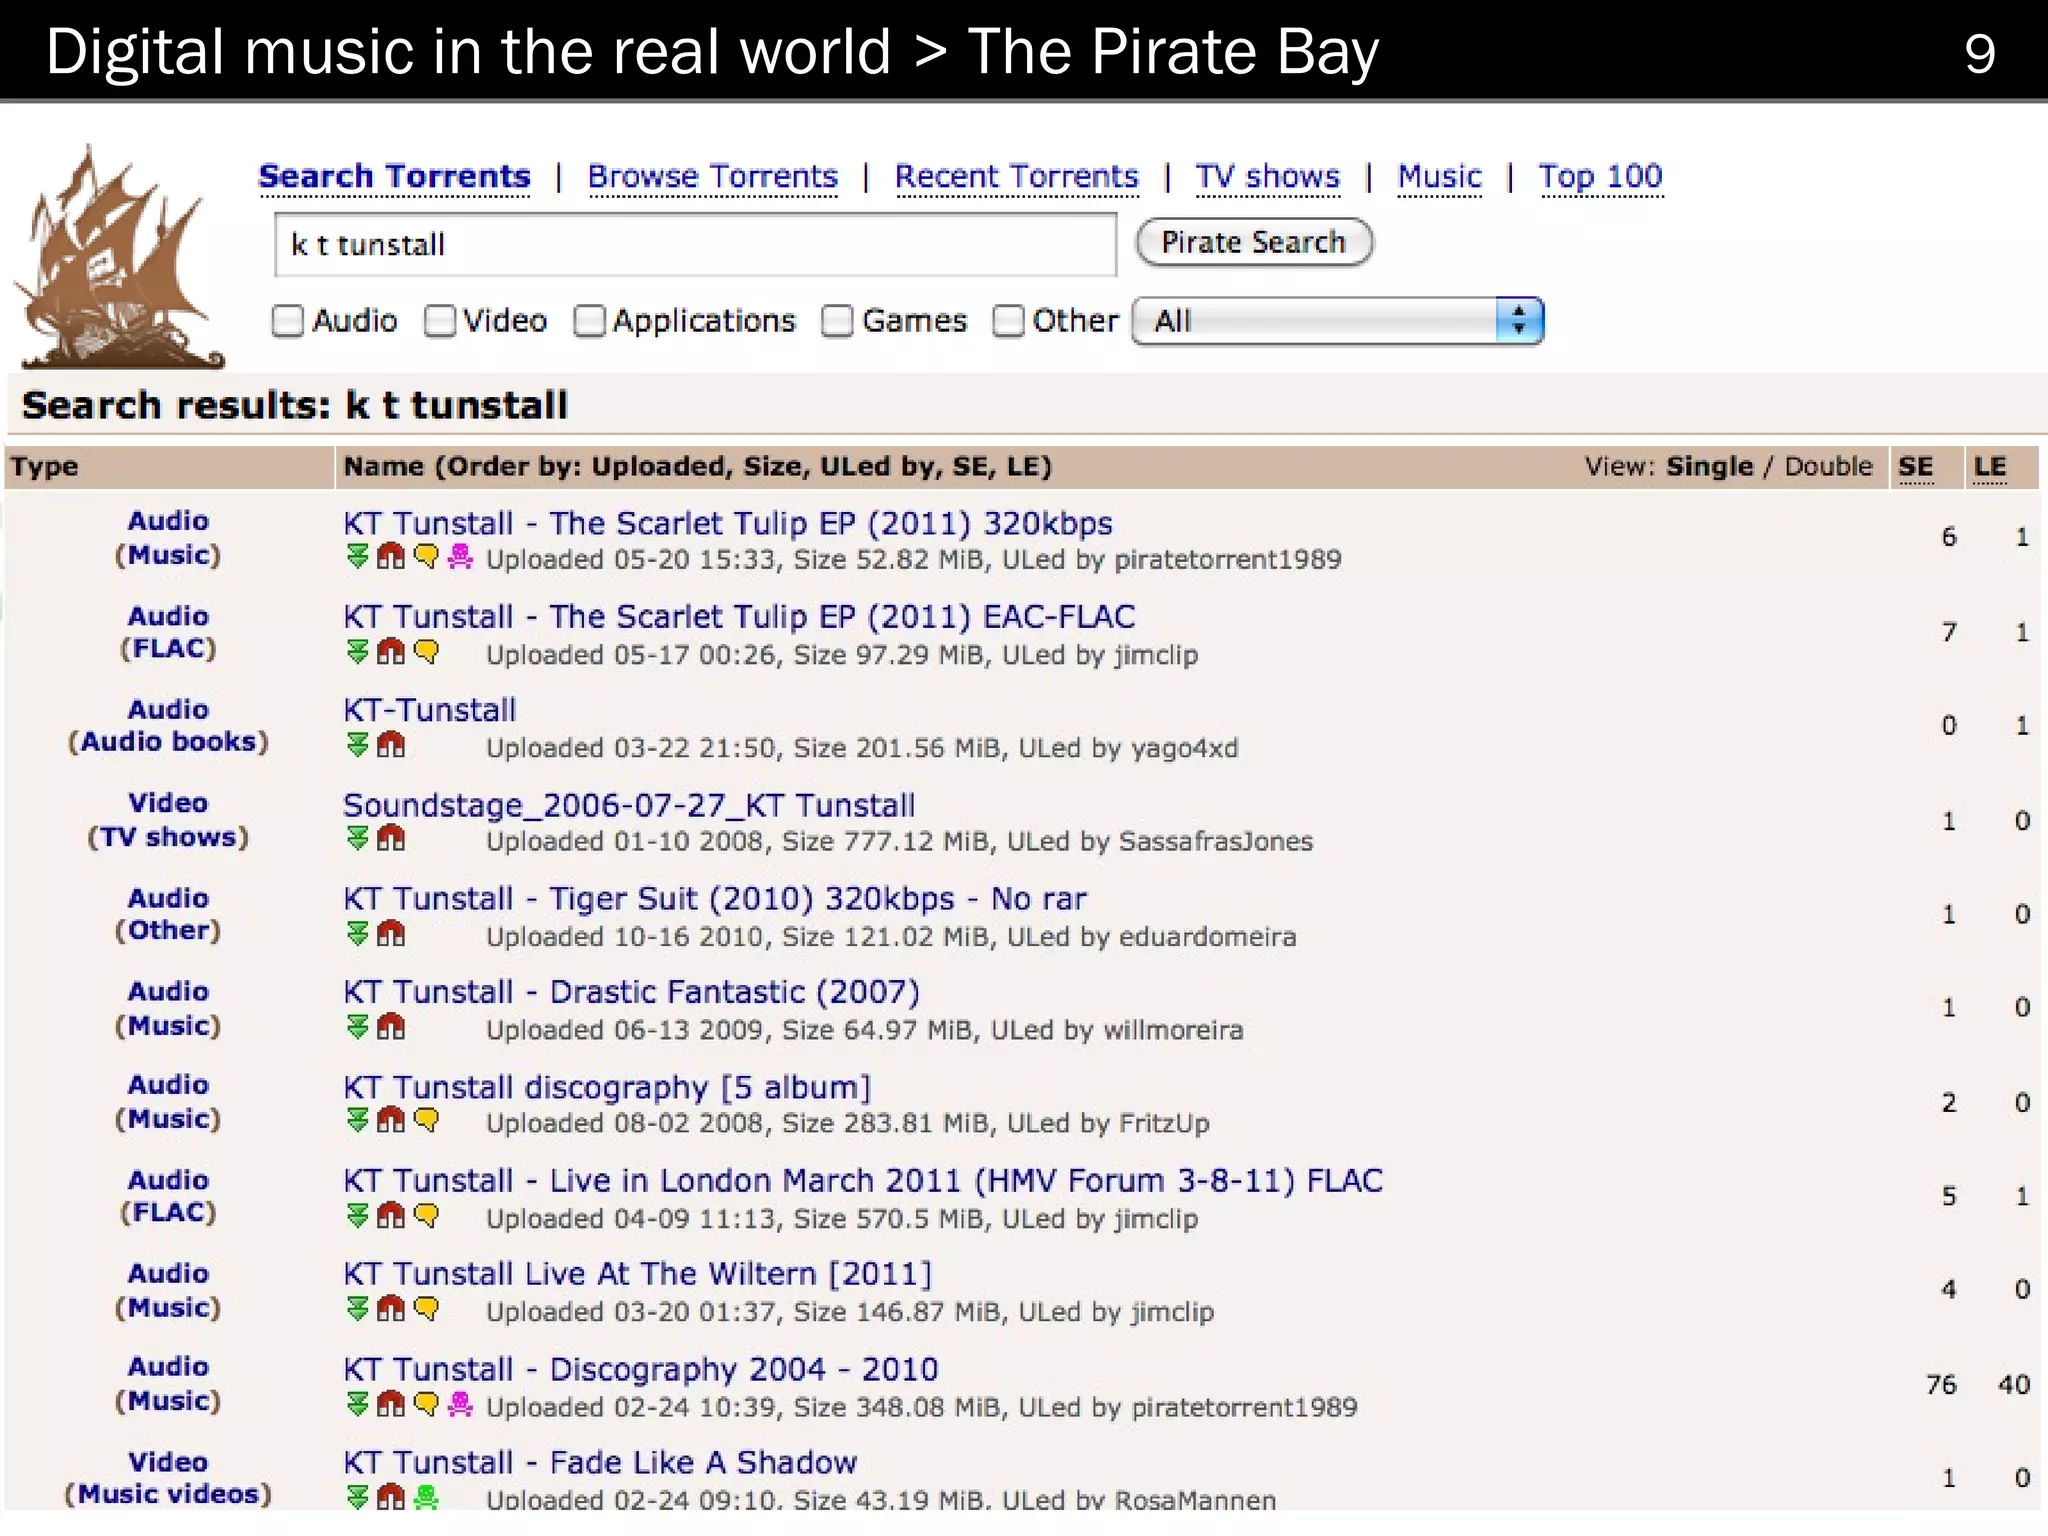Open KT Tunstall - The Scarlet Tulip EP 320kbps

tap(728, 523)
